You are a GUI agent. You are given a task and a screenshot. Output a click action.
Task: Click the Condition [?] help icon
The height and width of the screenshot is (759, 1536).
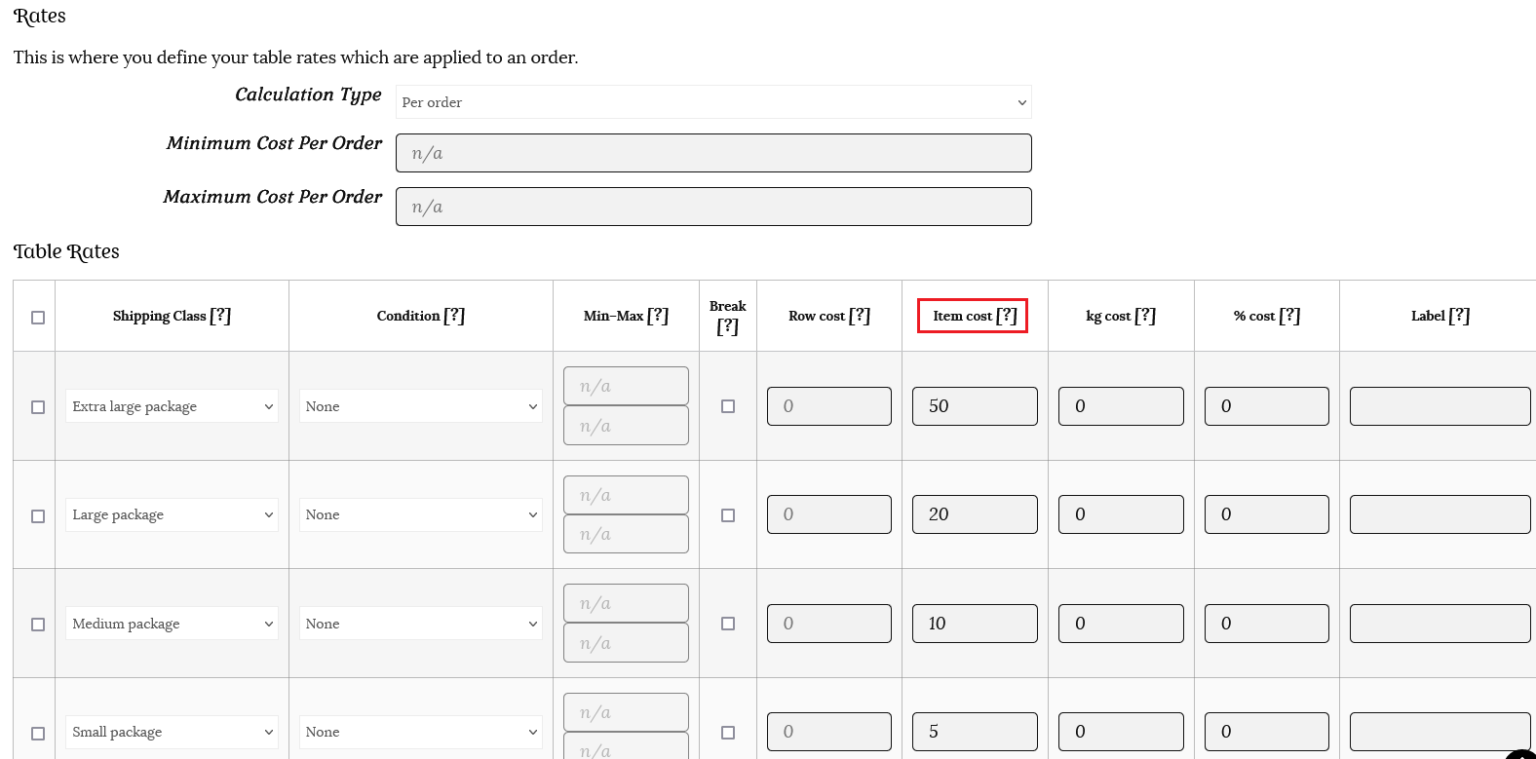tap(454, 316)
